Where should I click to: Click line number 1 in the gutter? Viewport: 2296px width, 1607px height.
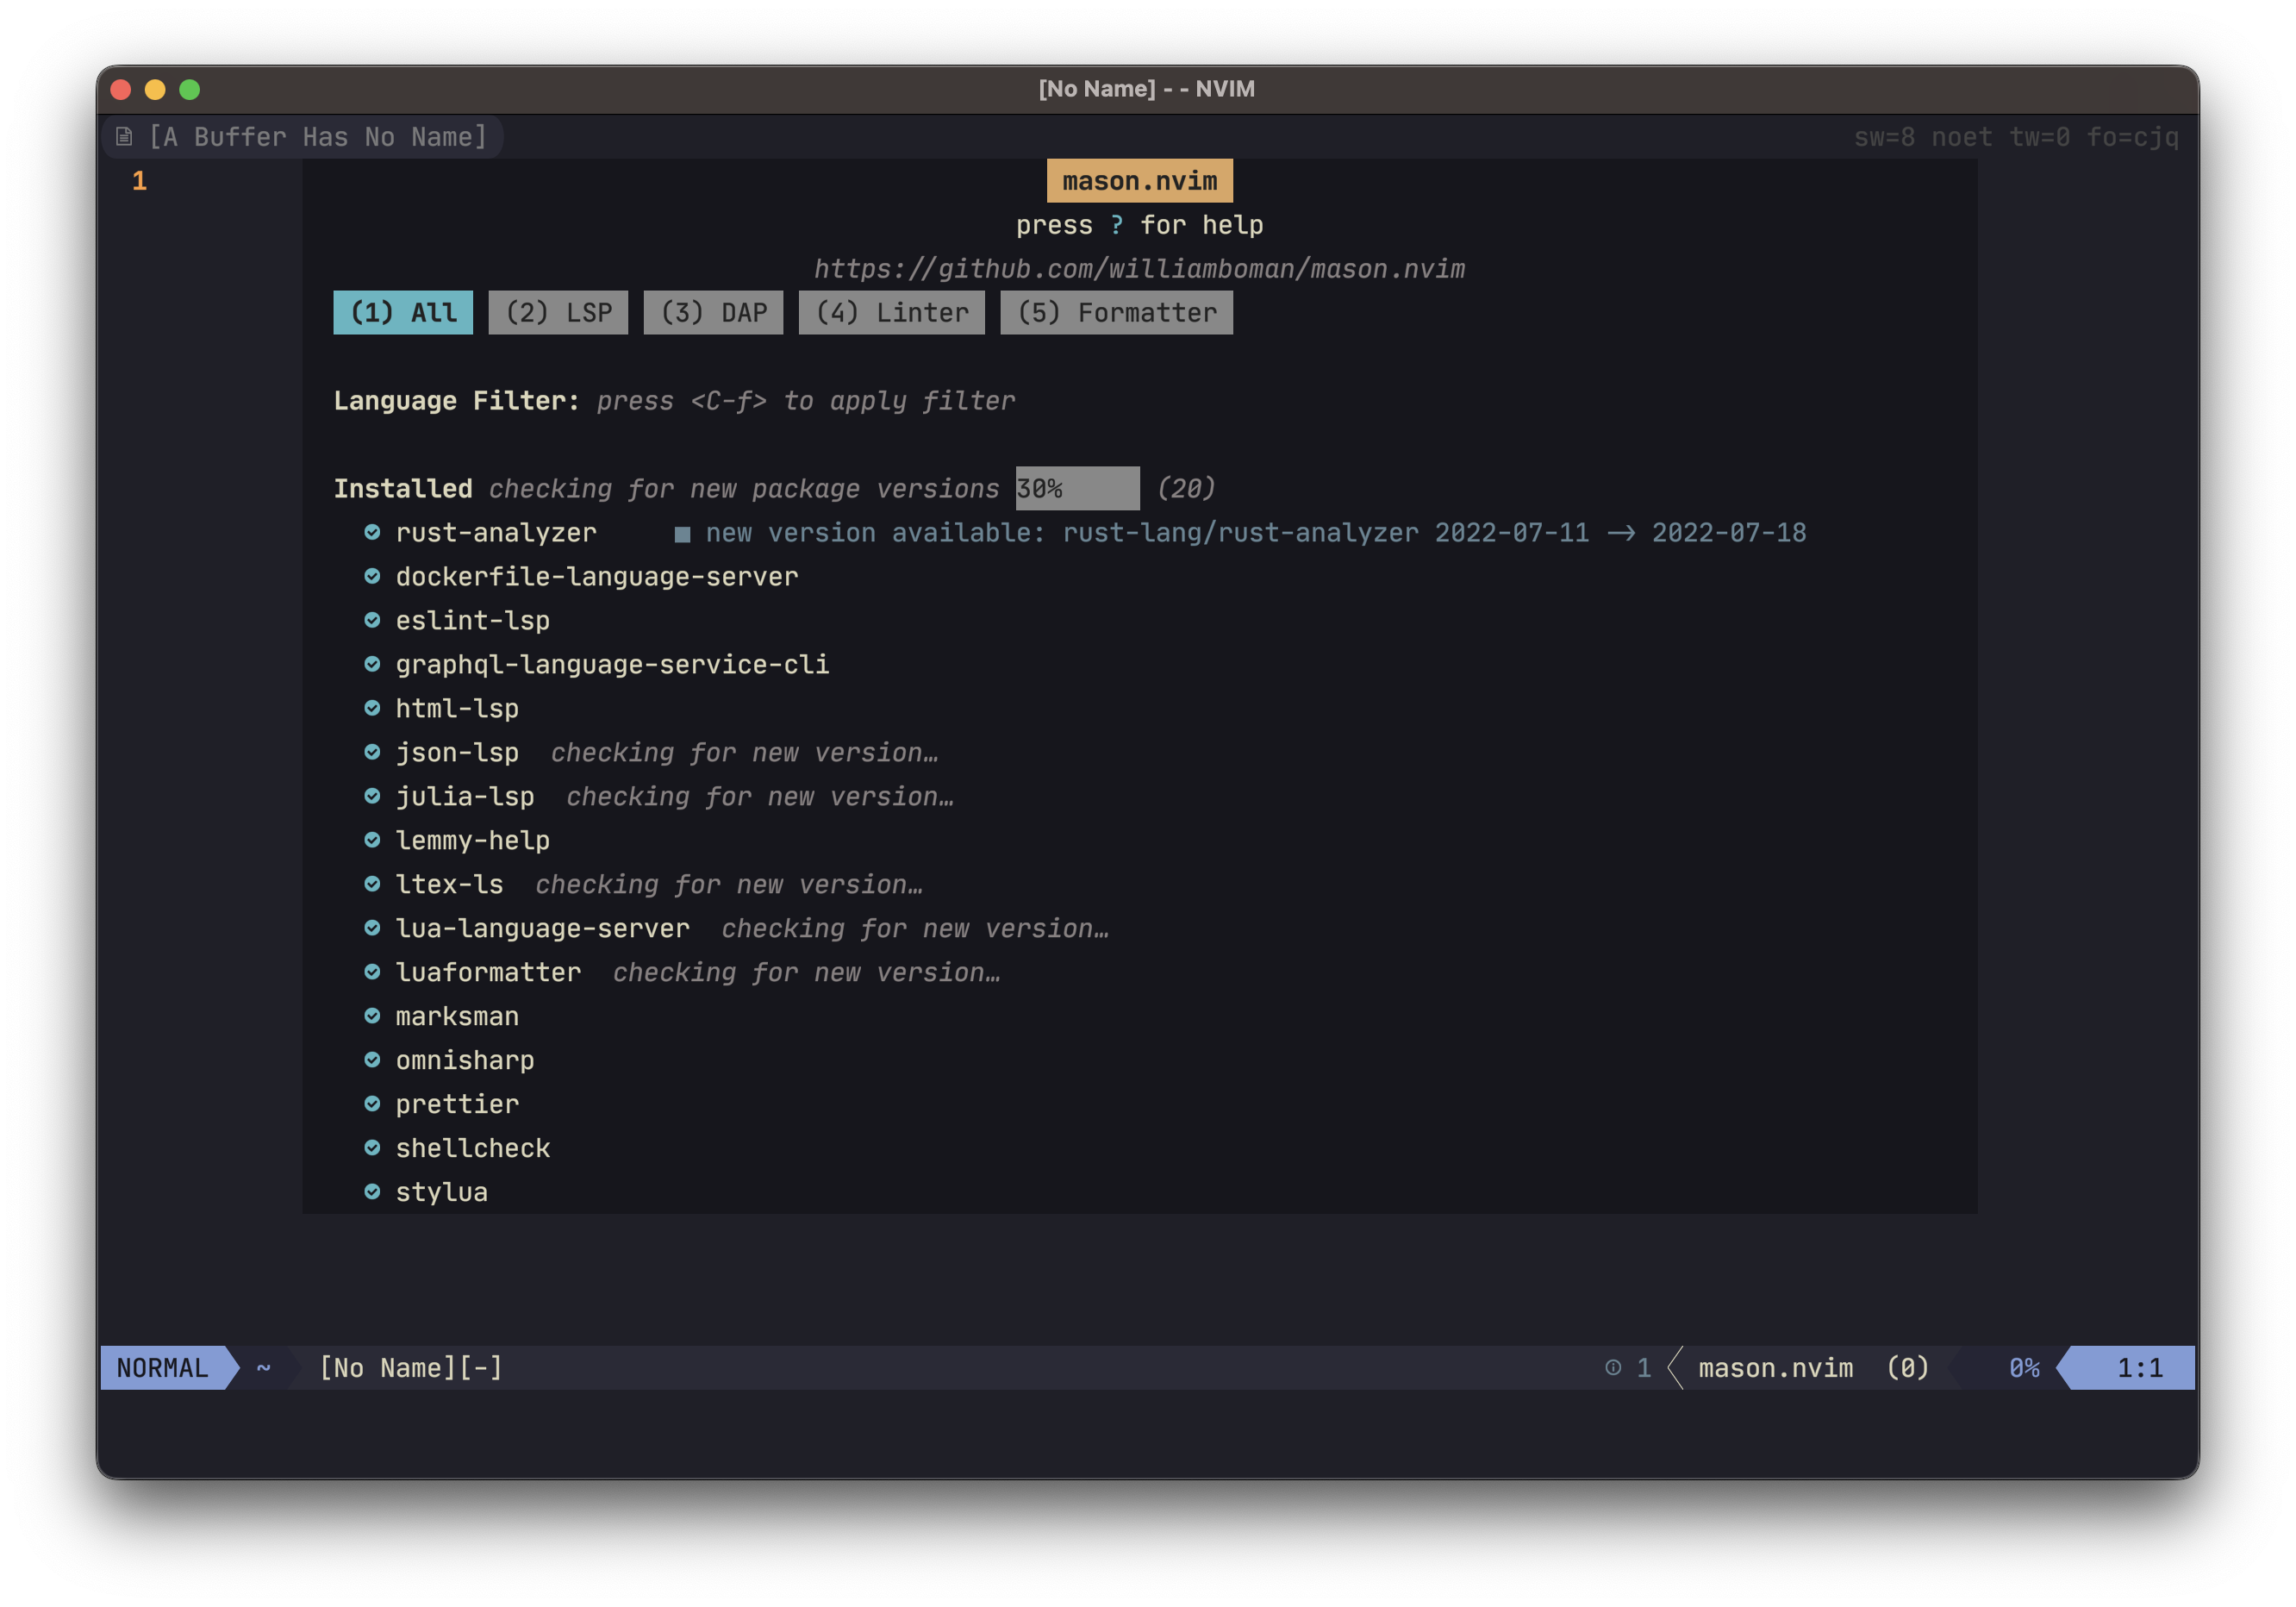139,181
